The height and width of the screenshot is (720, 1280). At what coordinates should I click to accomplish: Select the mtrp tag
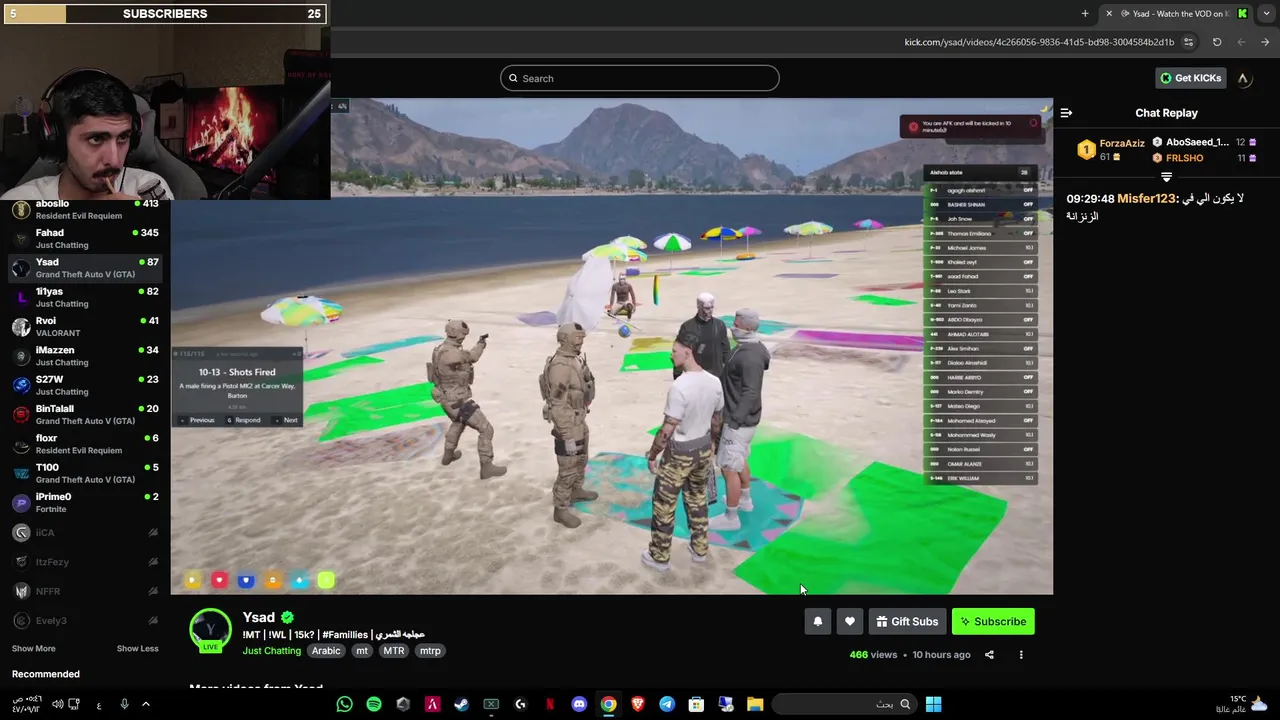pyautogui.click(x=430, y=651)
